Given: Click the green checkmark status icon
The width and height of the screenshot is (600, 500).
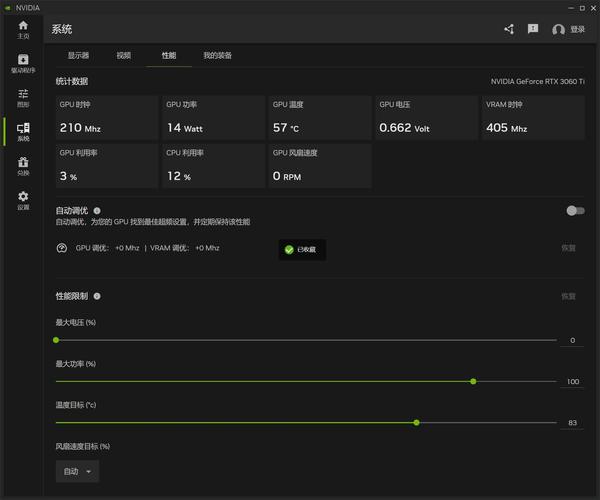Looking at the screenshot, I should (x=289, y=249).
